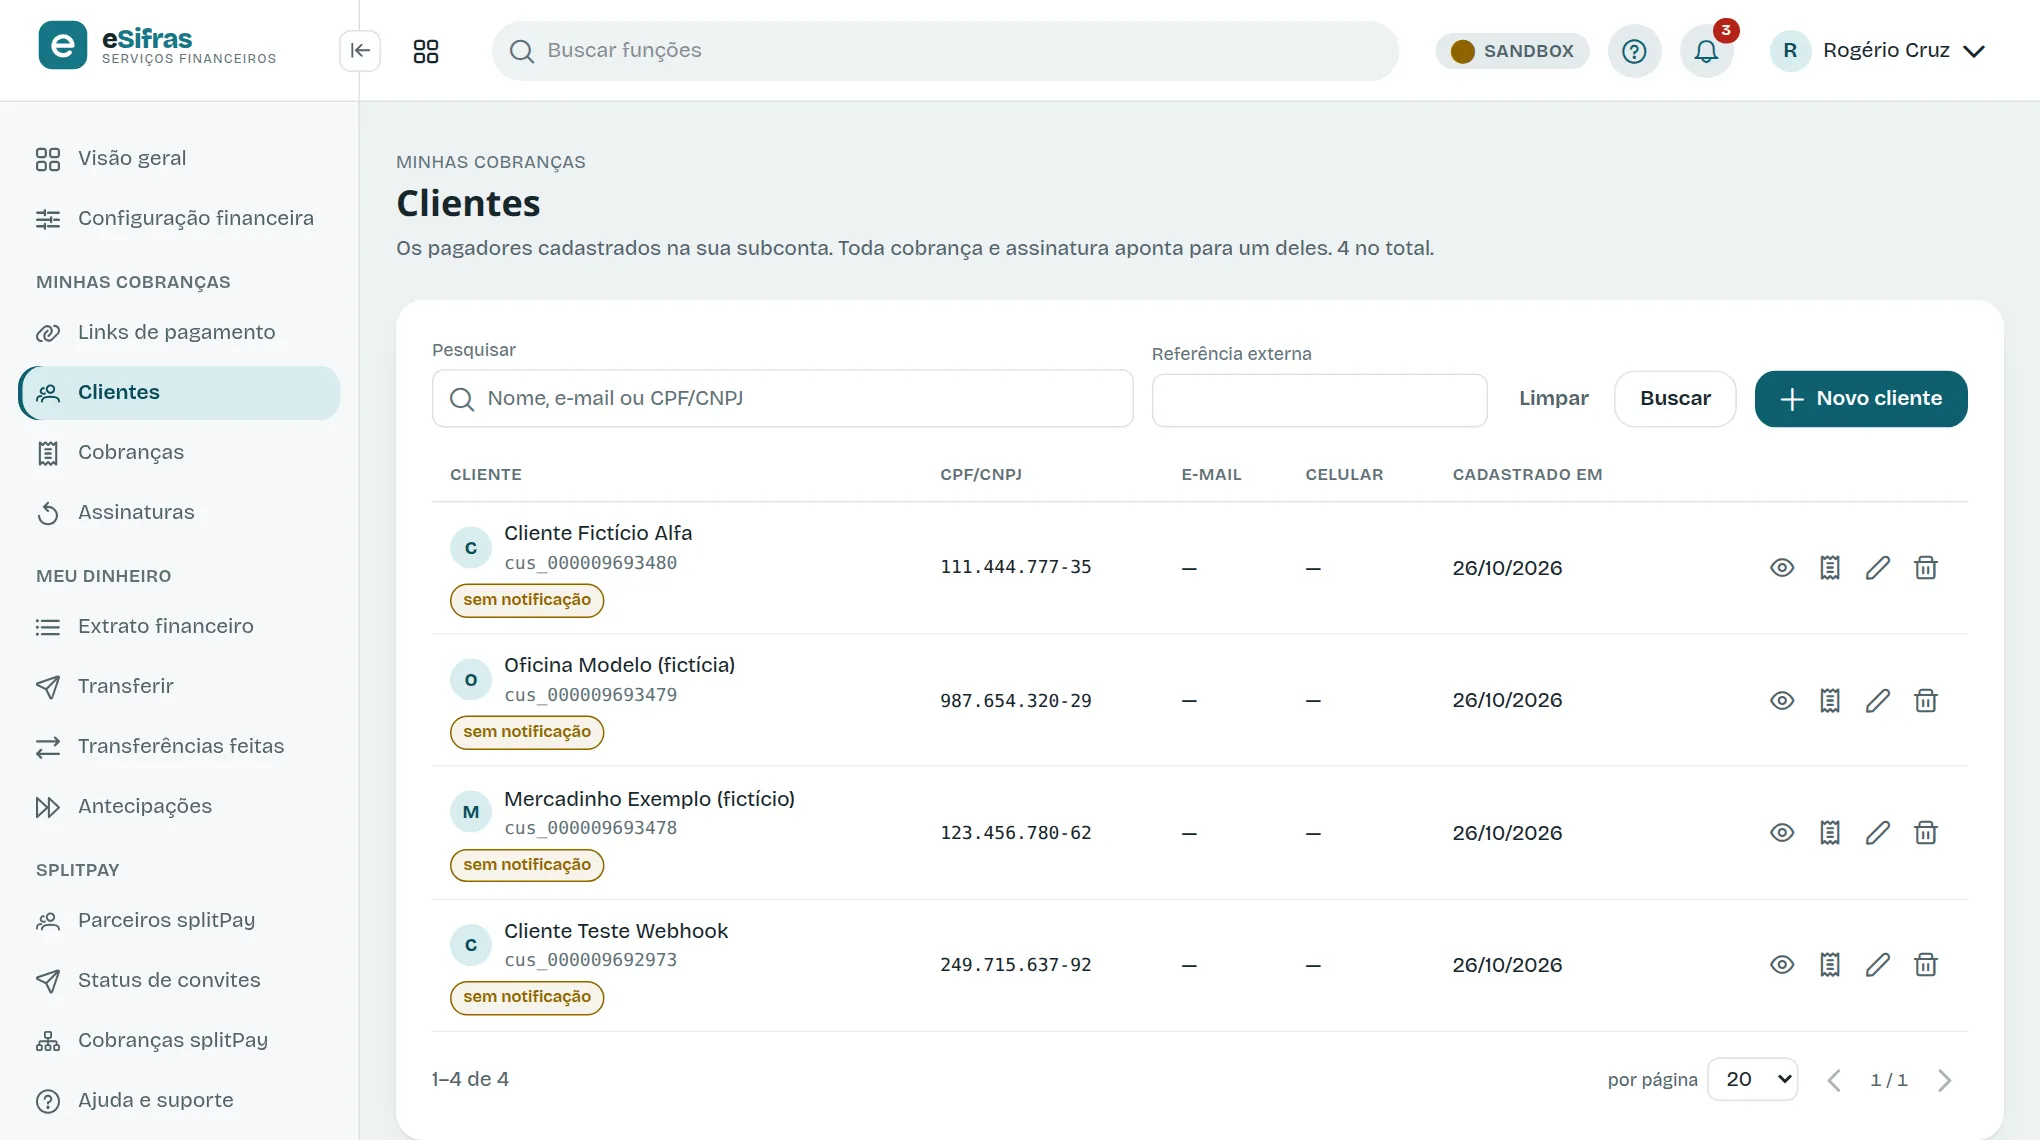Open the help question mark icon
The image size is (2040, 1140).
click(1634, 51)
